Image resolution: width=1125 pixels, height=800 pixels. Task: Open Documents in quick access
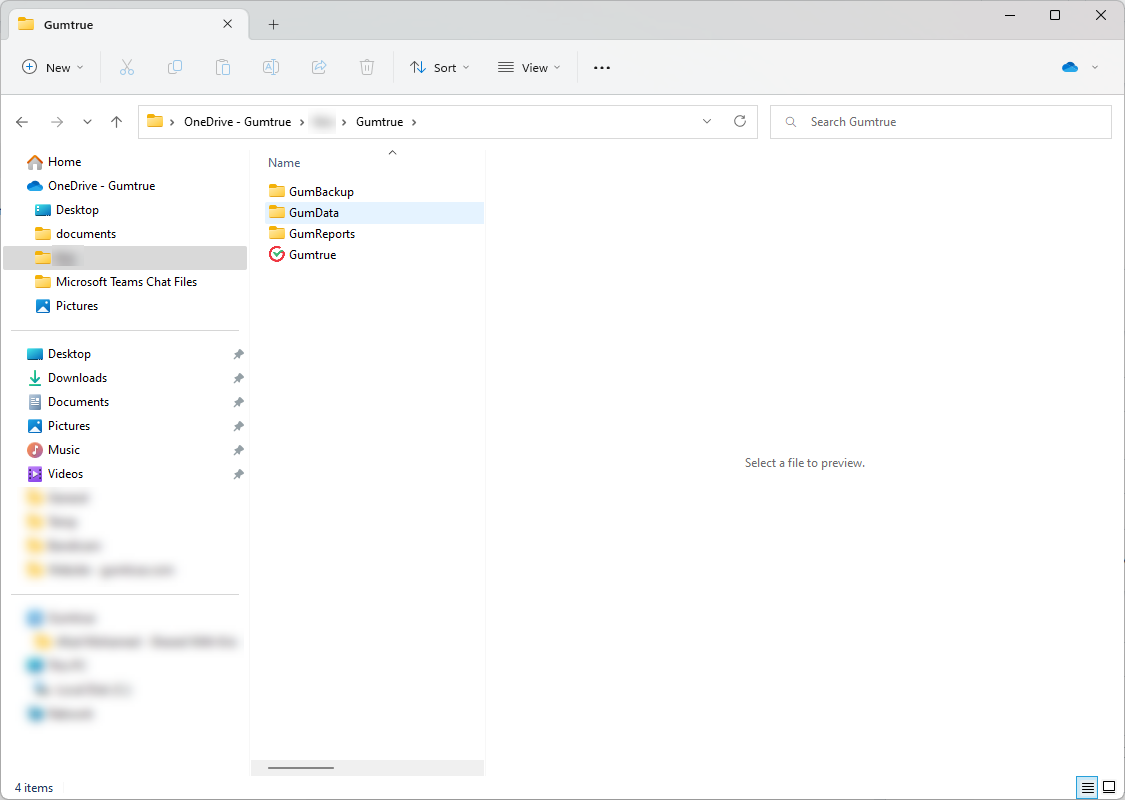[68, 402]
